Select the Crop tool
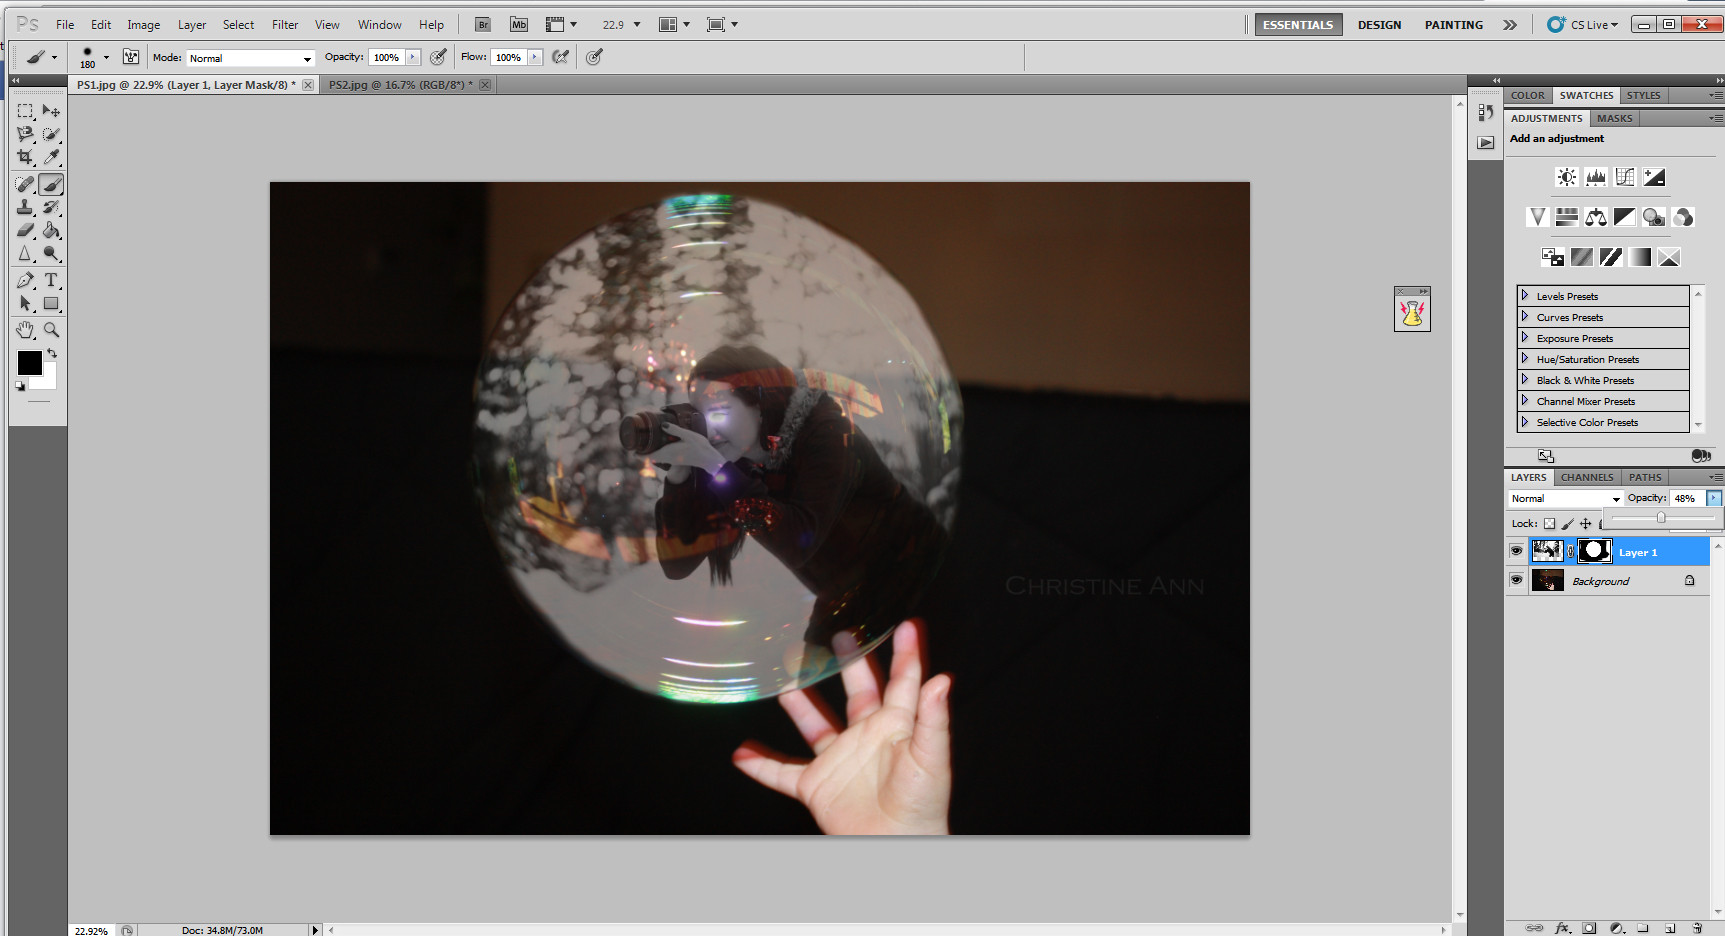The width and height of the screenshot is (1725, 936). 25,157
